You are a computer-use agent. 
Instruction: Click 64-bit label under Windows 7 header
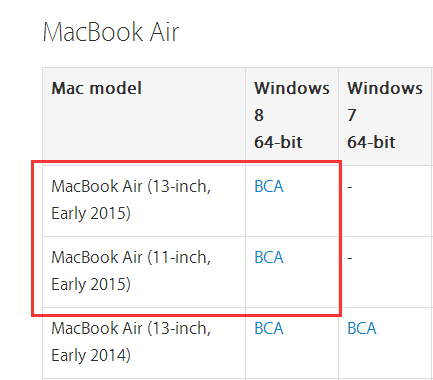click(371, 142)
